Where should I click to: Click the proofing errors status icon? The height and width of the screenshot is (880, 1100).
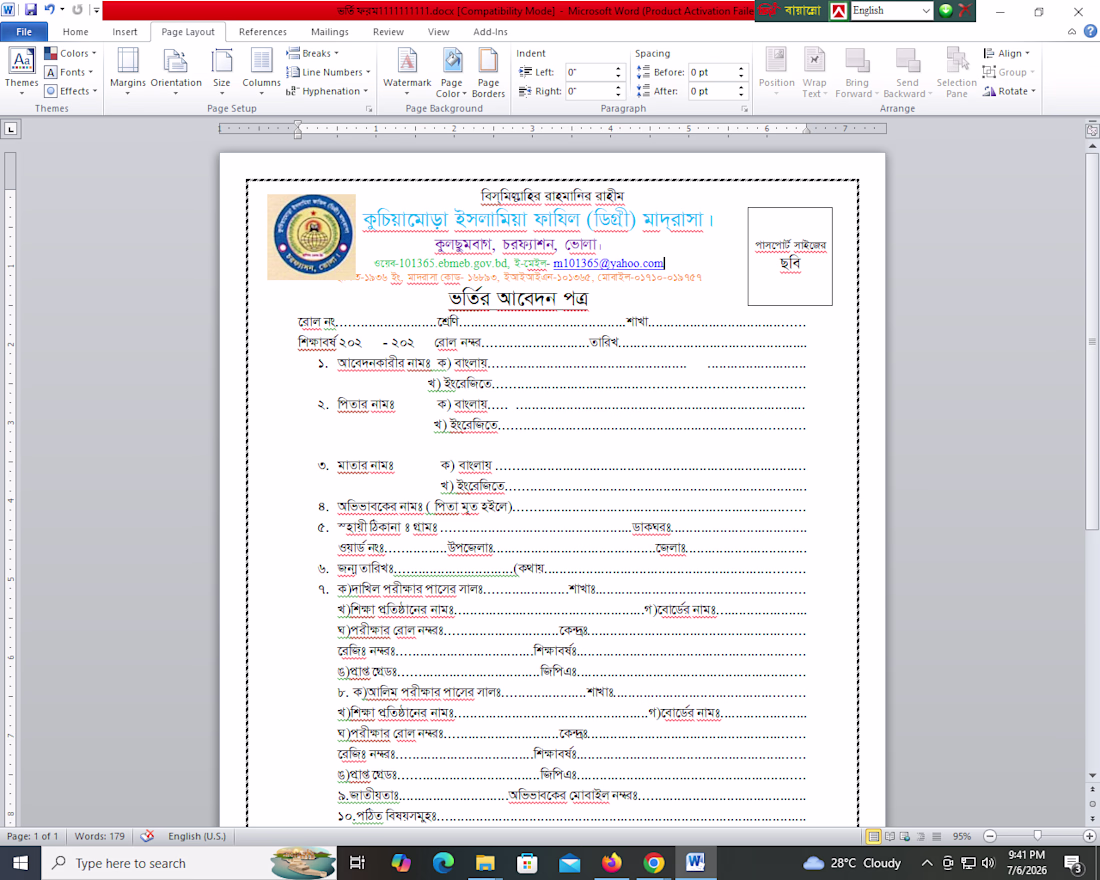147,836
